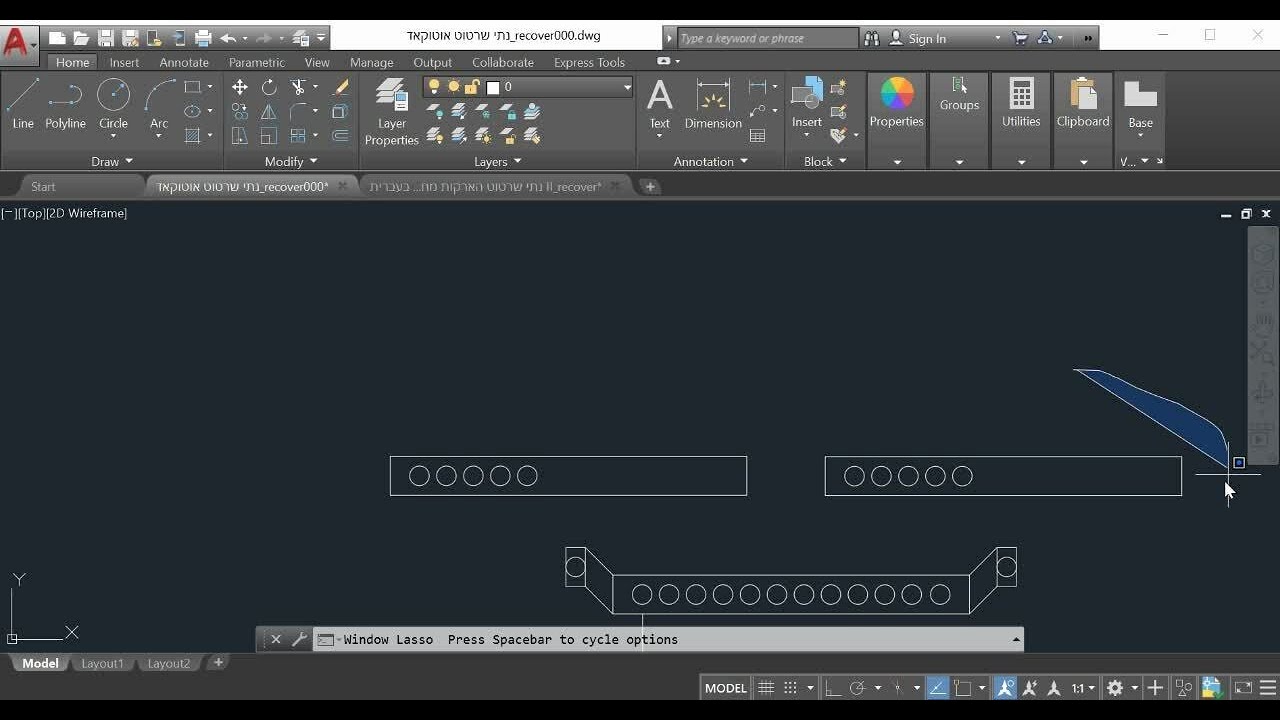Switch to the Layout1 tab
The image size is (1280, 720).
102,663
